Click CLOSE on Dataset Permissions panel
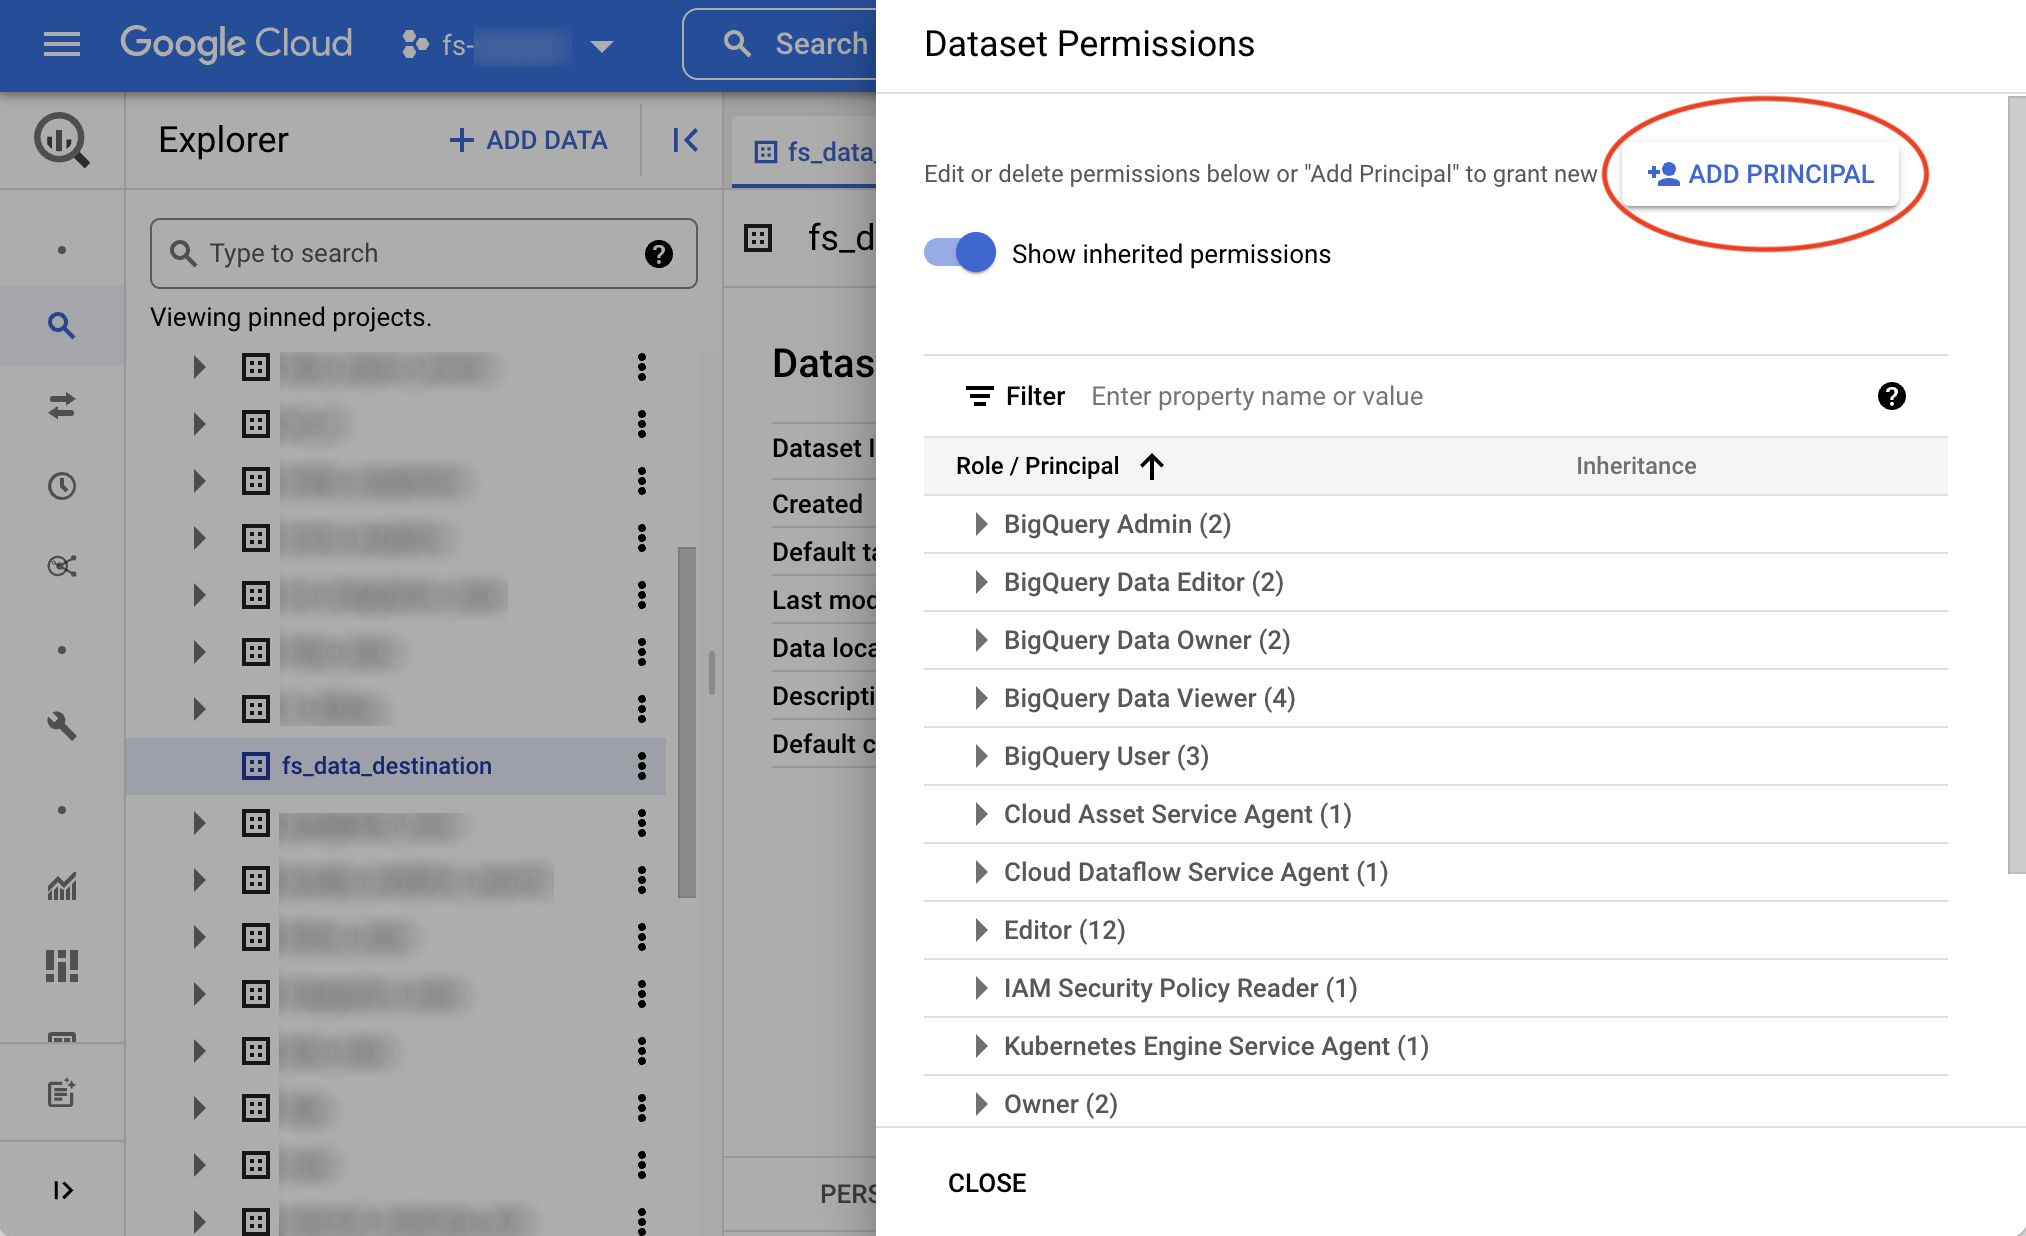The image size is (2026, 1236). click(x=987, y=1183)
